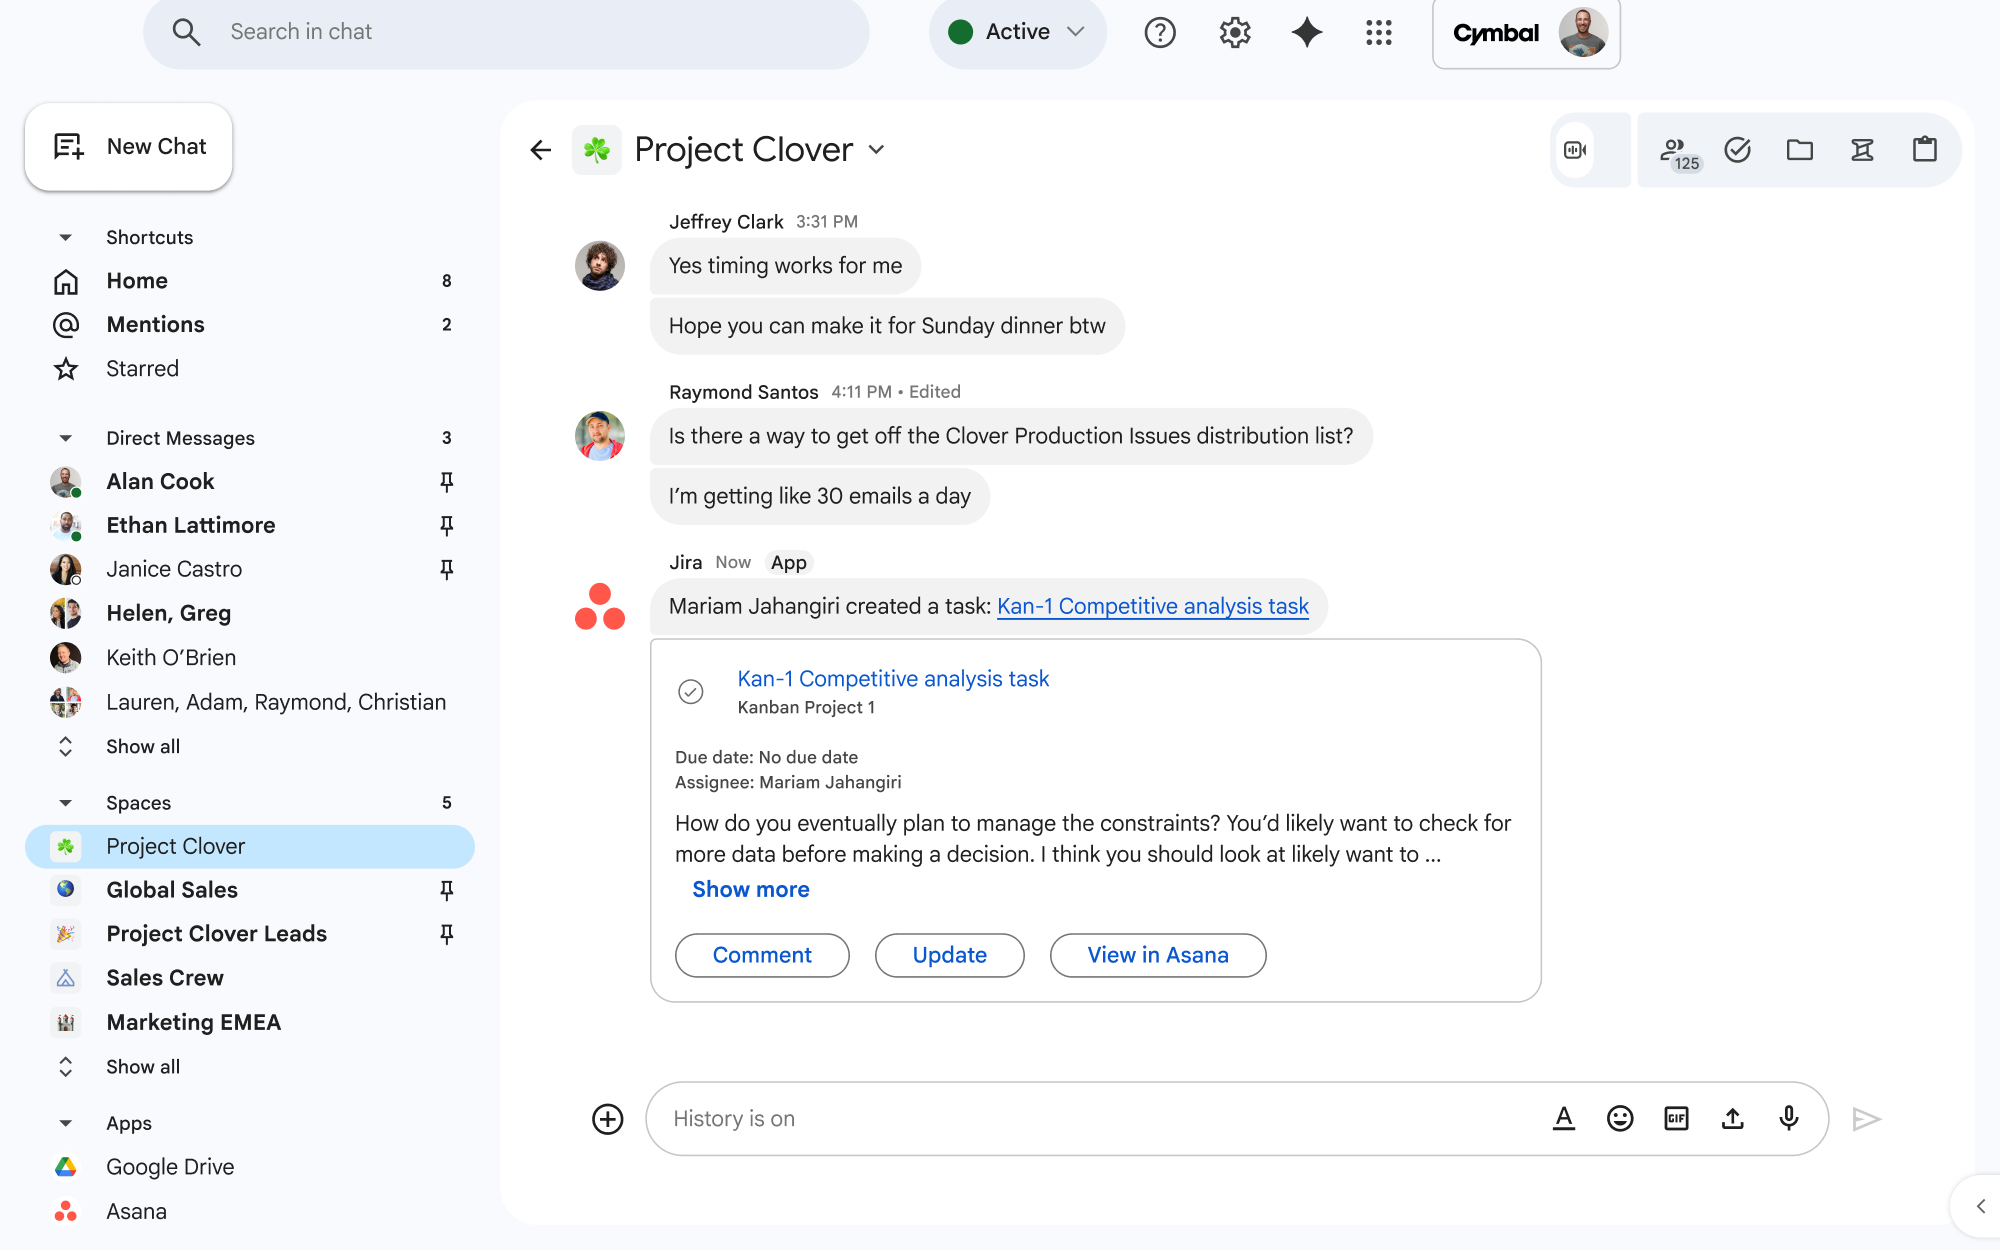Unpin Ethan Lattimore conversation

(447, 526)
